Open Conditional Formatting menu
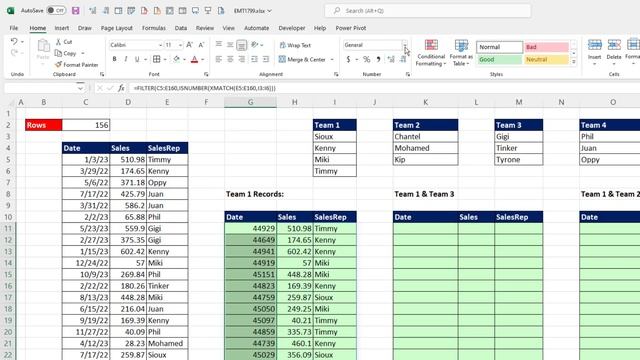The image size is (640, 360). pos(431,53)
